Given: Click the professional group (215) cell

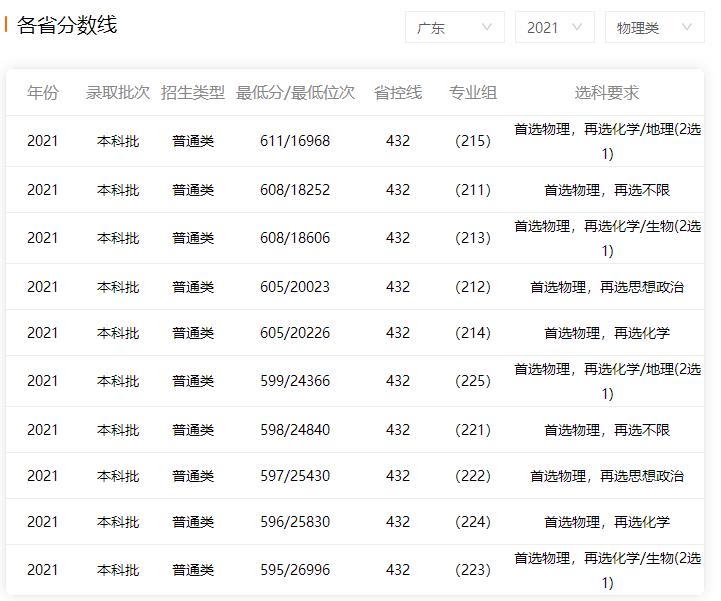Looking at the screenshot, I should point(473,141).
